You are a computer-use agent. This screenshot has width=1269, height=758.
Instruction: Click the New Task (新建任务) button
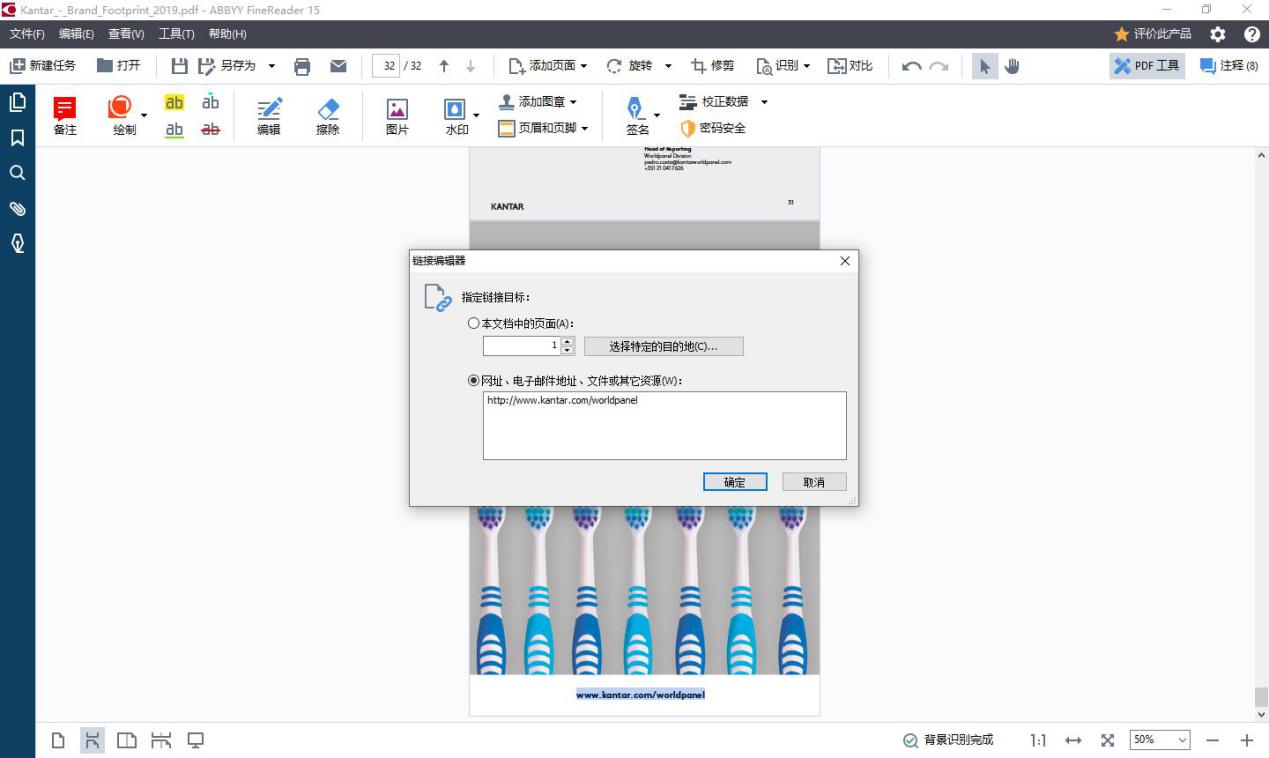point(43,66)
